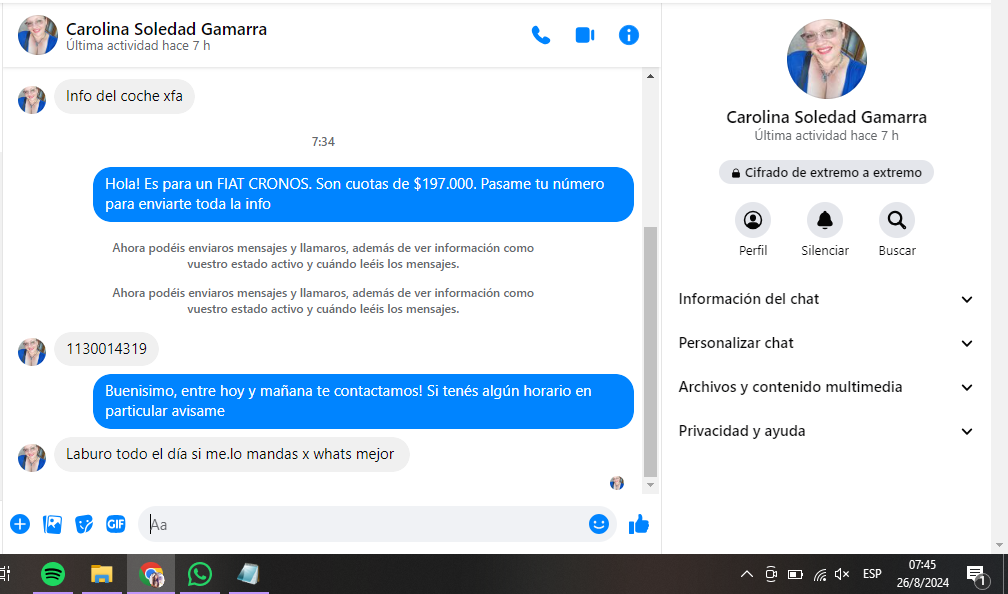
Task: Expand Privacidad y ayuda section
Action: [826, 431]
